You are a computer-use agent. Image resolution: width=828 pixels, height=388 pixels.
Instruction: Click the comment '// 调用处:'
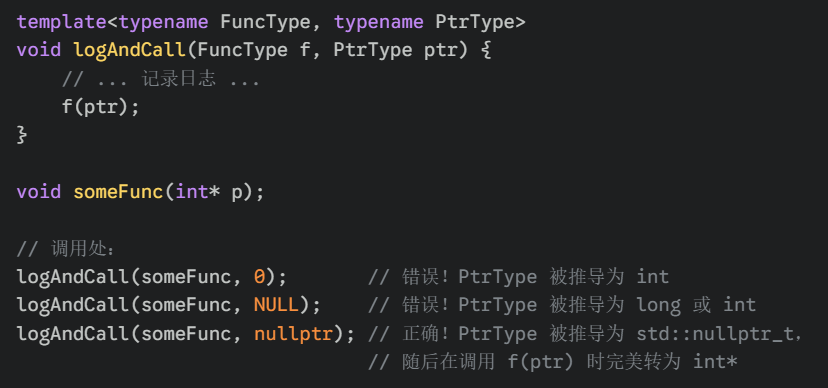pyautogui.click(x=65, y=249)
